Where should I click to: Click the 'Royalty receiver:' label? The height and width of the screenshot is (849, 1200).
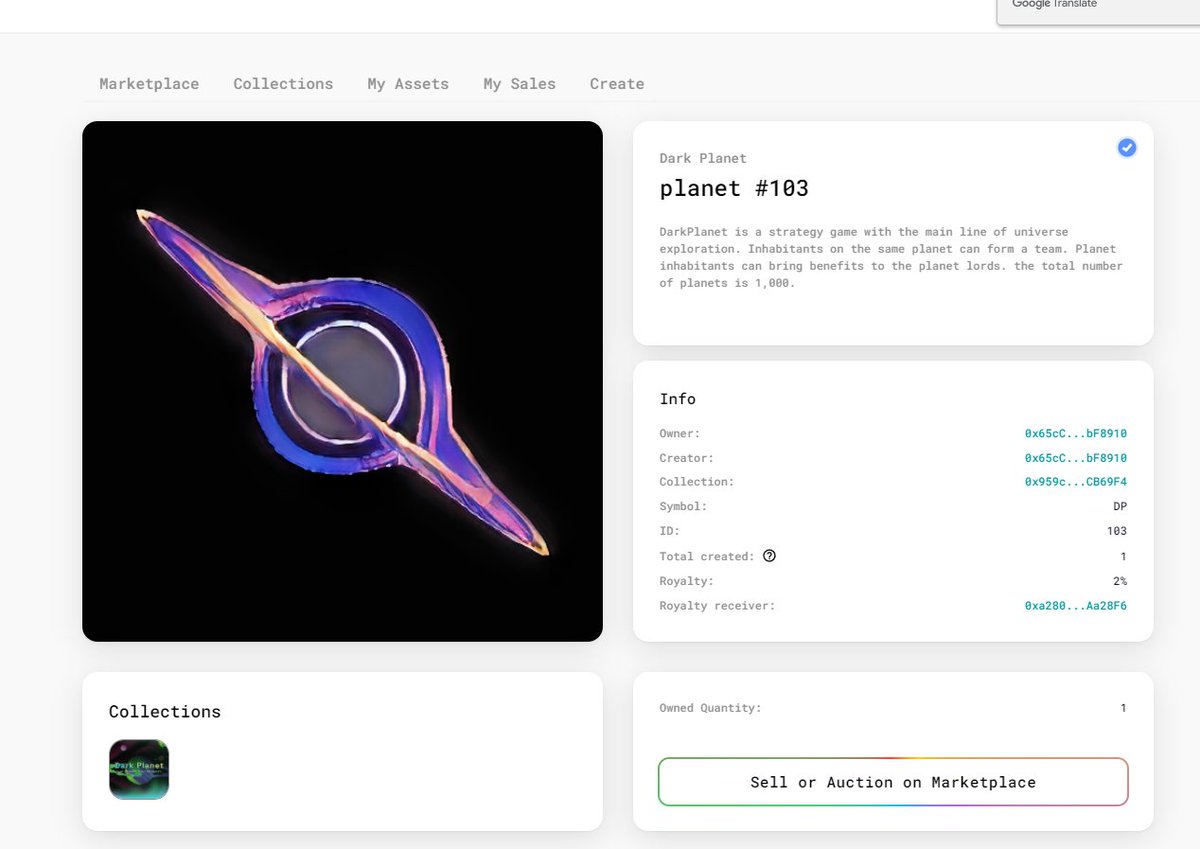point(717,606)
